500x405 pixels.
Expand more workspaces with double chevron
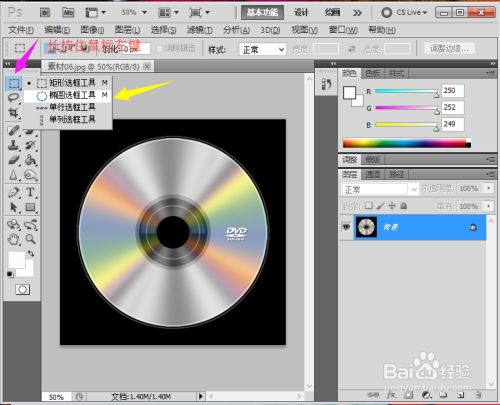click(x=357, y=13)
